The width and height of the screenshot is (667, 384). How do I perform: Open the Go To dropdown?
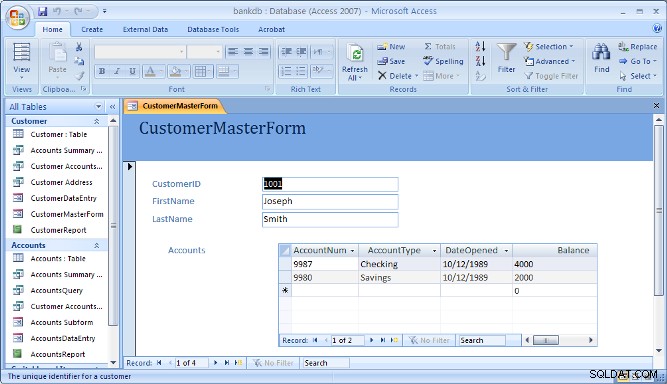coord(638,61)
